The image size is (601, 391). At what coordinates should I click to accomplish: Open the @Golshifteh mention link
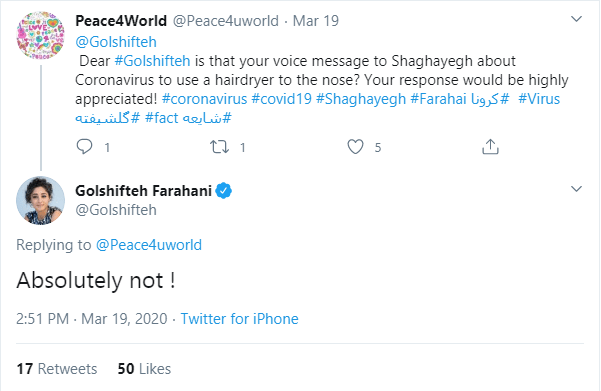116,42
